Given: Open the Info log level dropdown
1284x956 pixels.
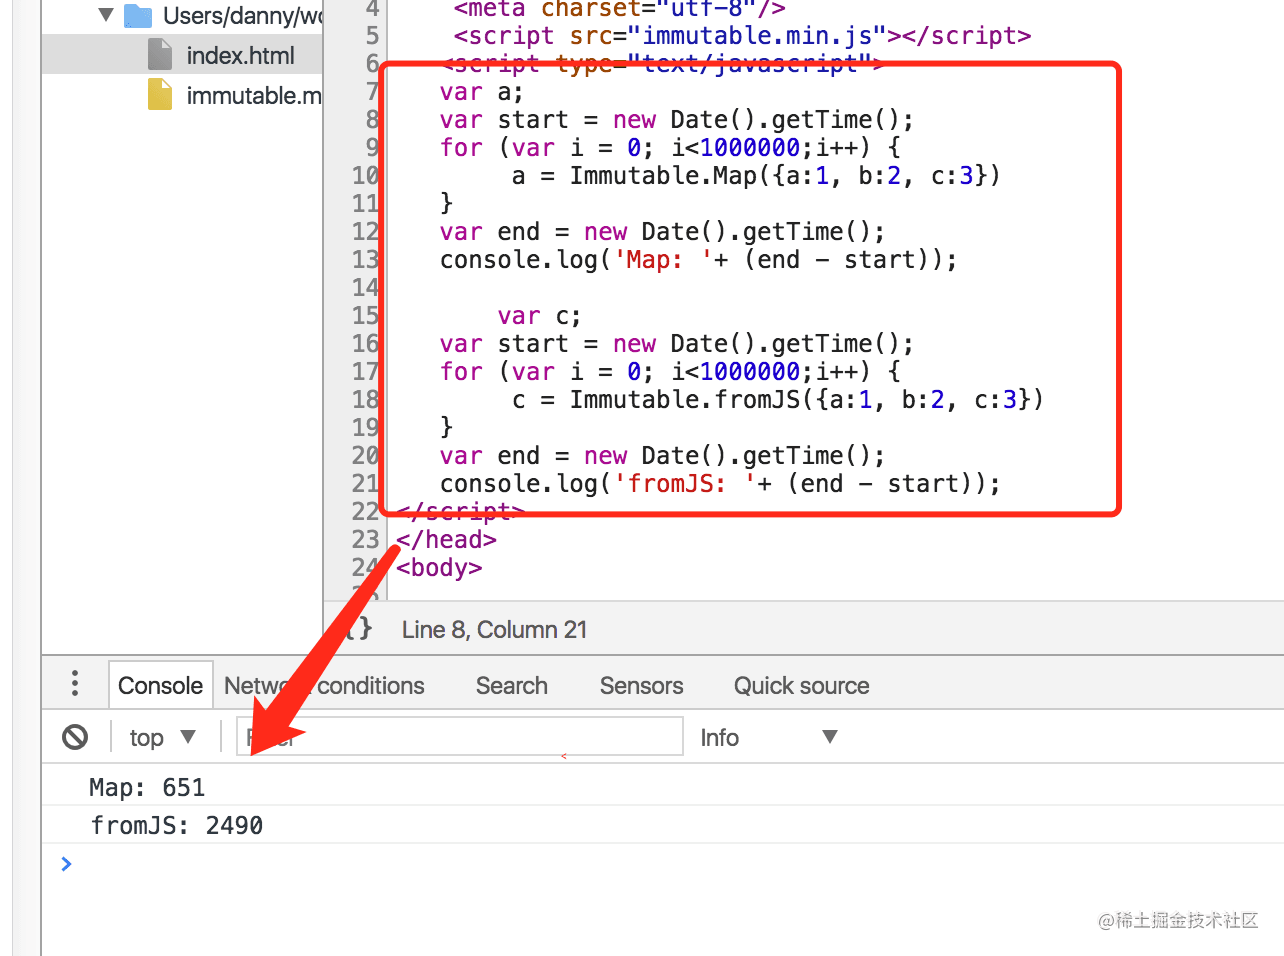Looking at the screenshot, I should coord(768,738).
